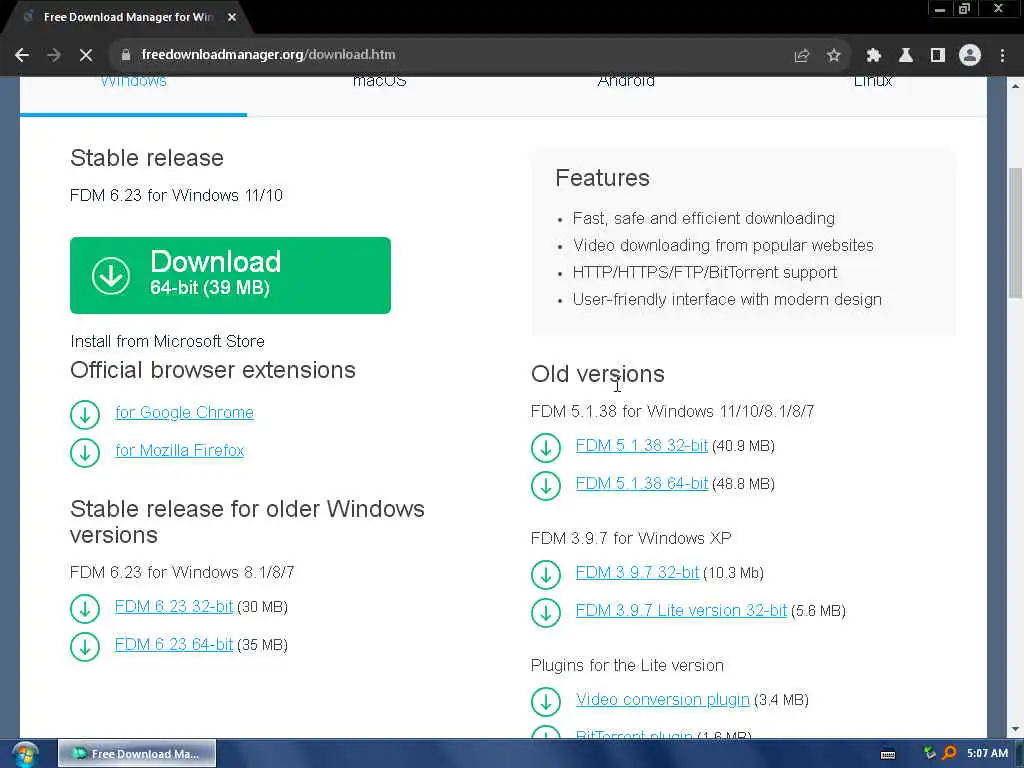Click the share page icon
The width and height of the screenshot is (1024, 768).
click(x=801, y=56)
